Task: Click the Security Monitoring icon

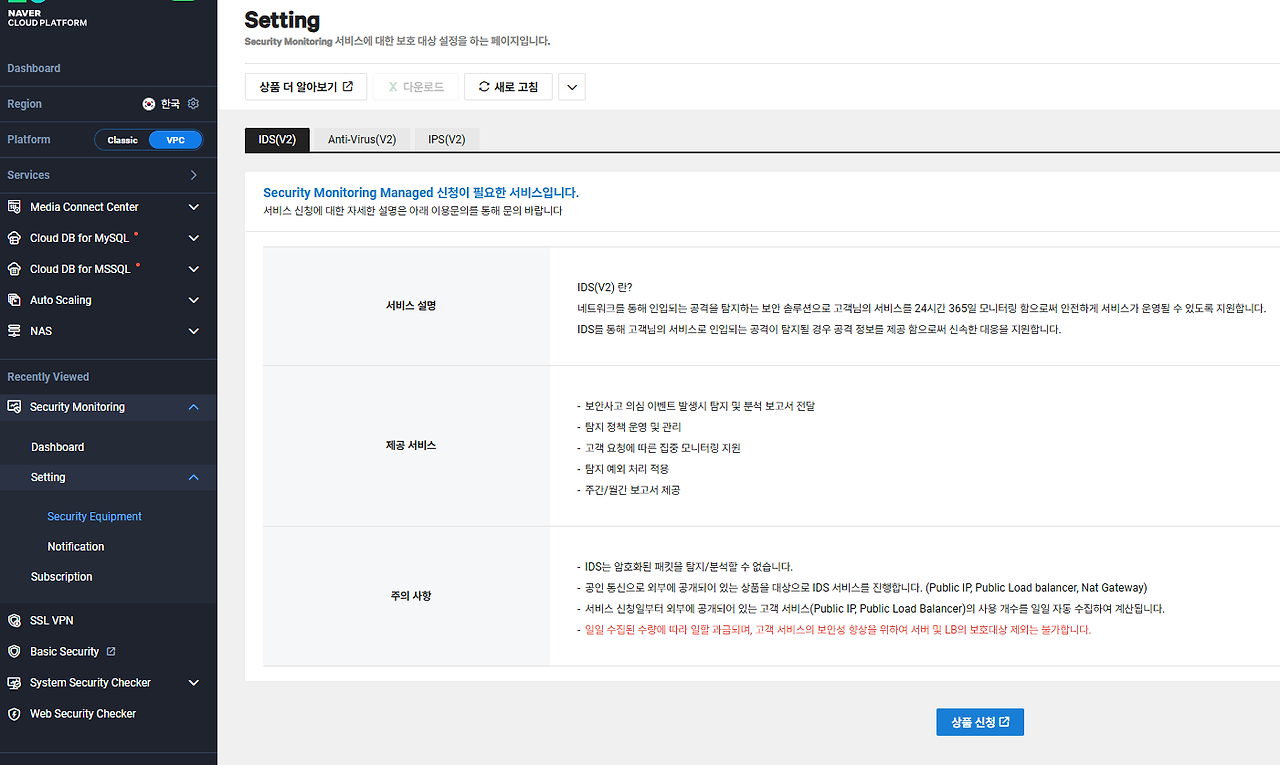Action: [14, 407]
